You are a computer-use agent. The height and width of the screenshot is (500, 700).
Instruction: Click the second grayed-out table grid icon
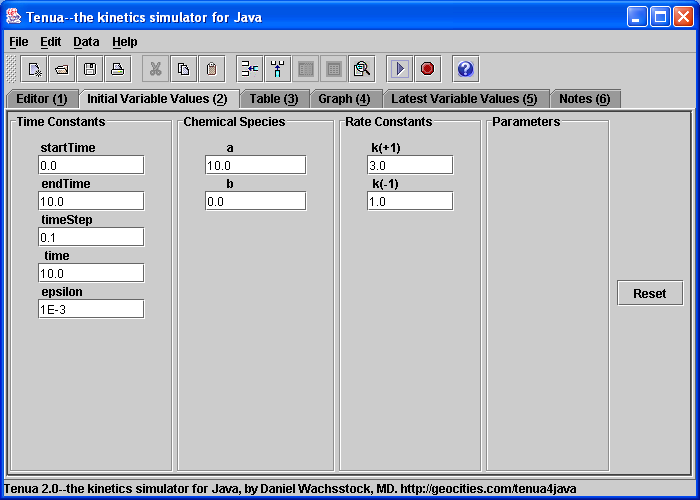pos(333,69)
